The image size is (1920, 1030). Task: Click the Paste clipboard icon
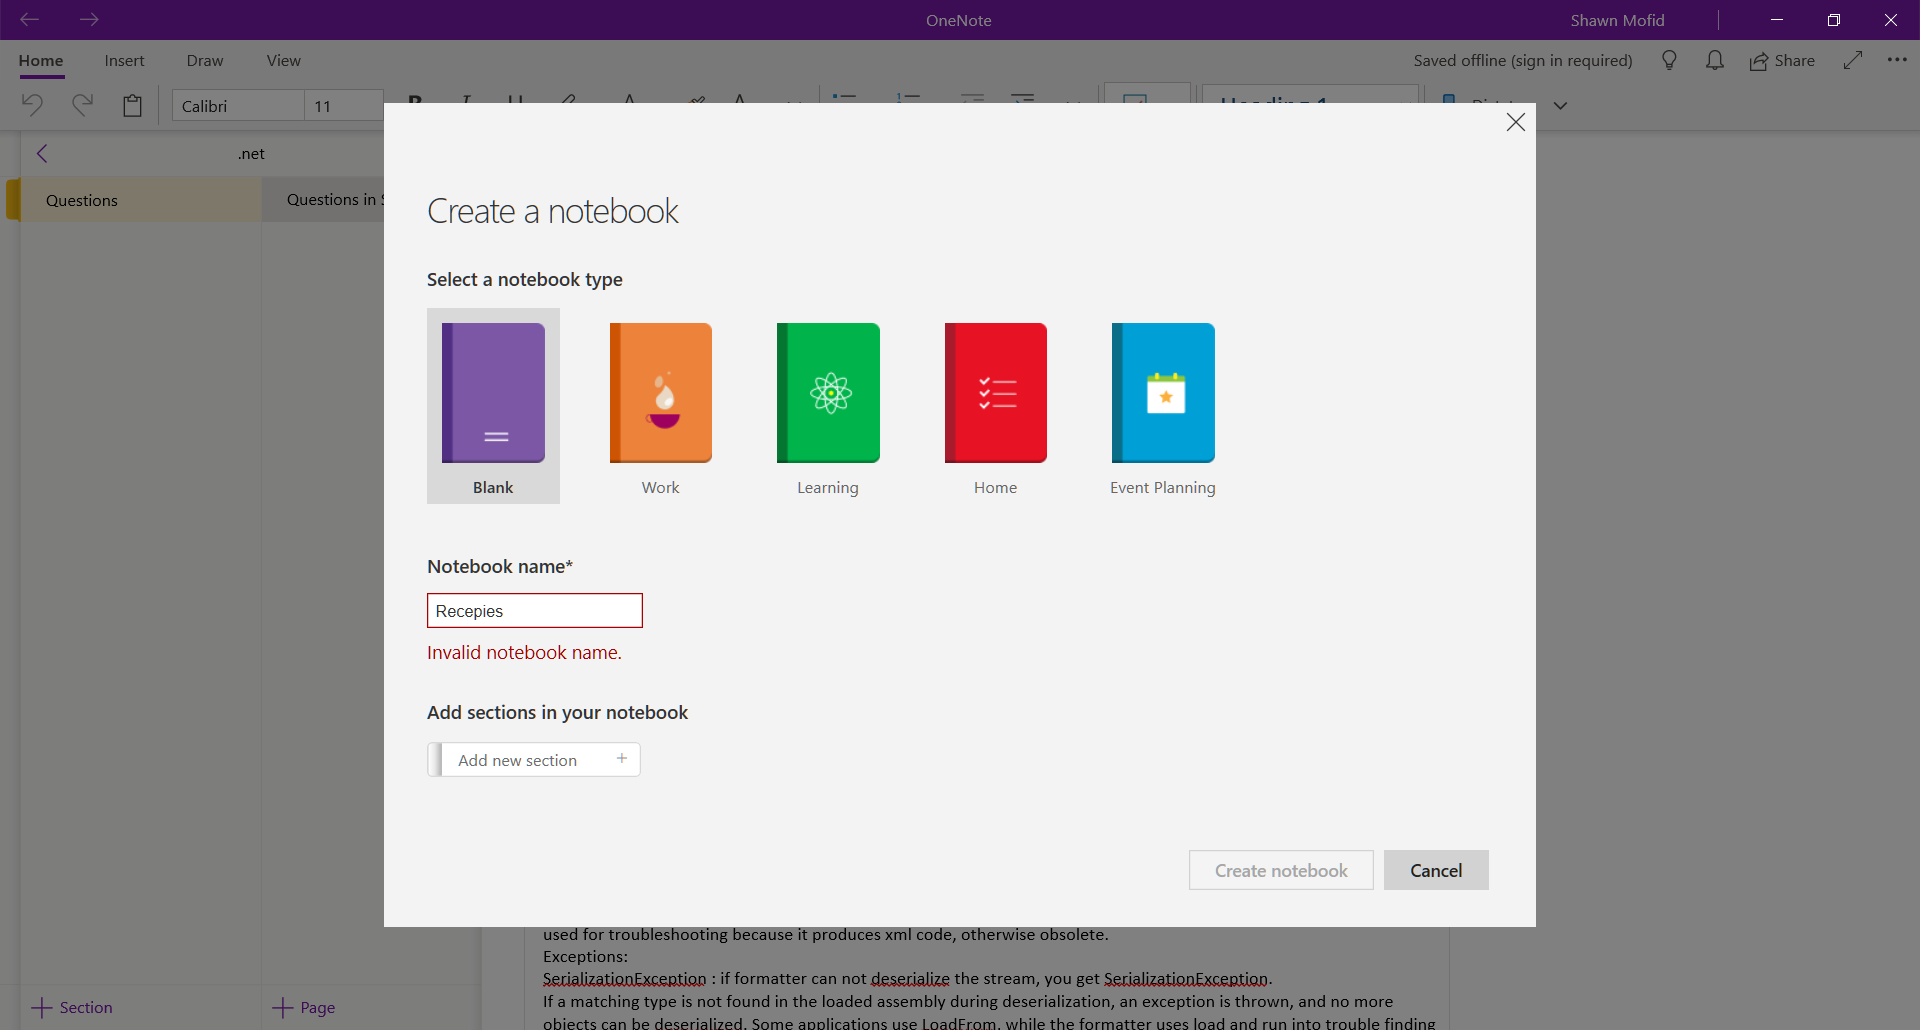(x=132, y=105)
